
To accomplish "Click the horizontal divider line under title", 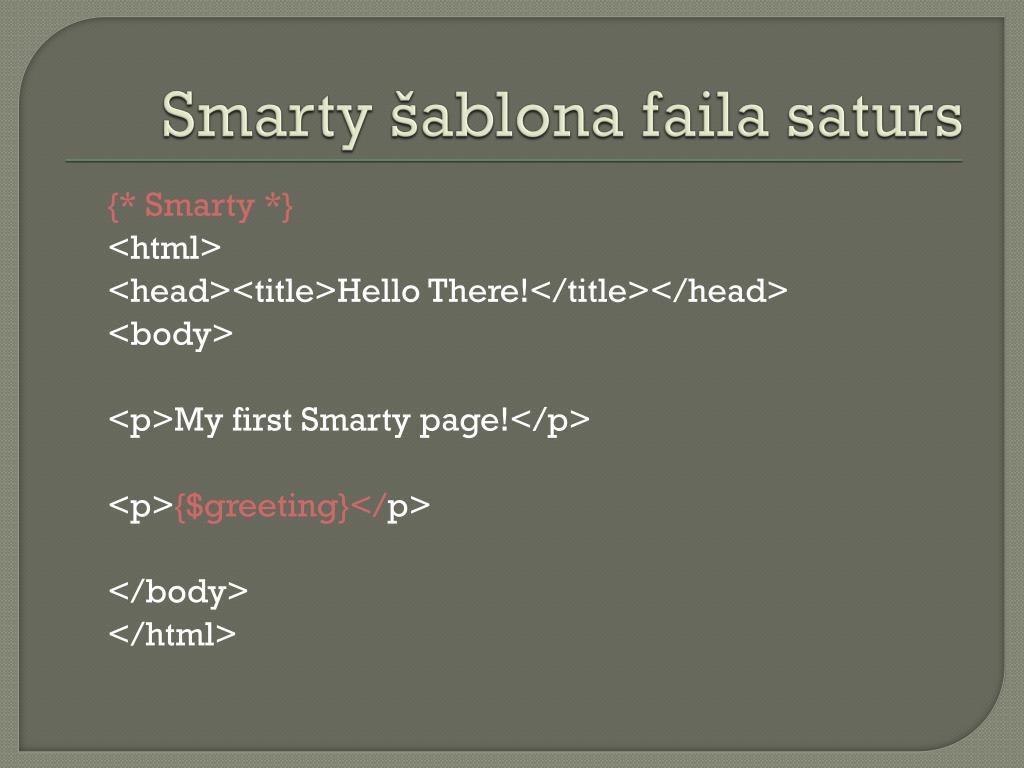I will tap(514, 161).
